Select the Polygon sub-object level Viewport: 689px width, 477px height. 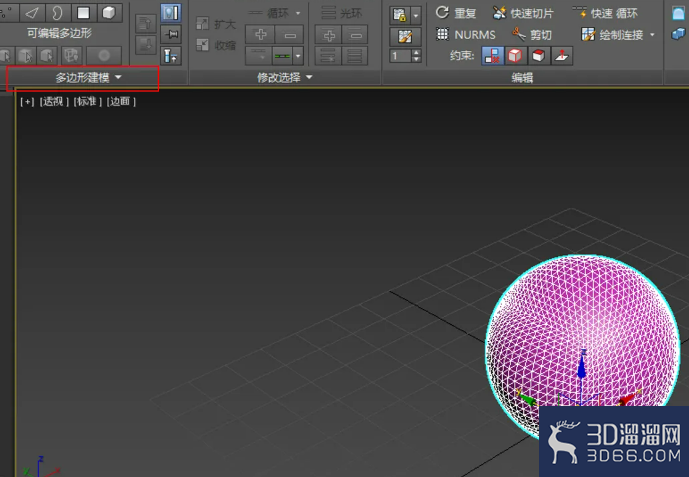coord(83,13)
